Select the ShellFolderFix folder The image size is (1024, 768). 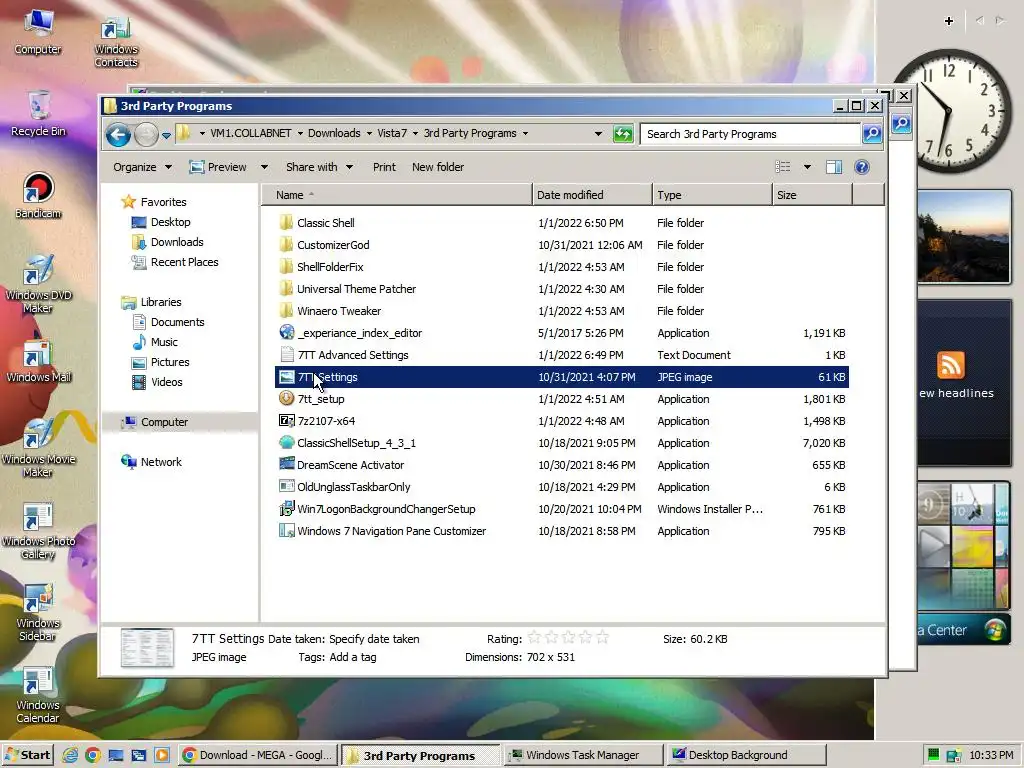[x=562, y=267]
